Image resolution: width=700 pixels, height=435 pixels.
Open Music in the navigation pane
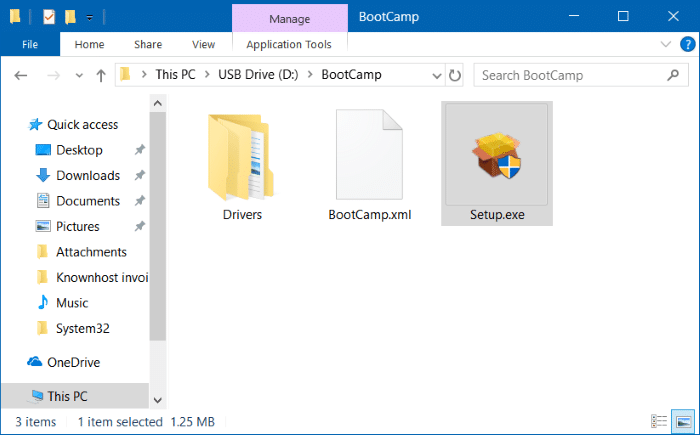click(72, 303)
